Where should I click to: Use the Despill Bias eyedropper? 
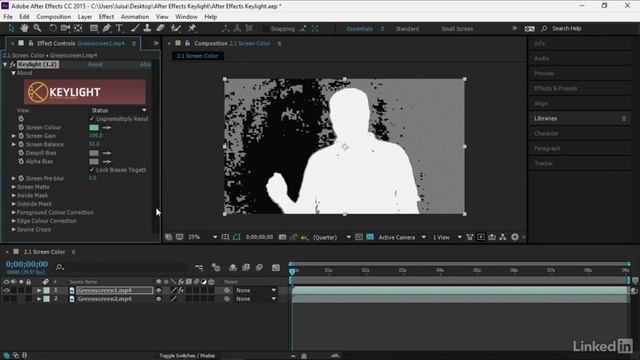tap(107, 153)
